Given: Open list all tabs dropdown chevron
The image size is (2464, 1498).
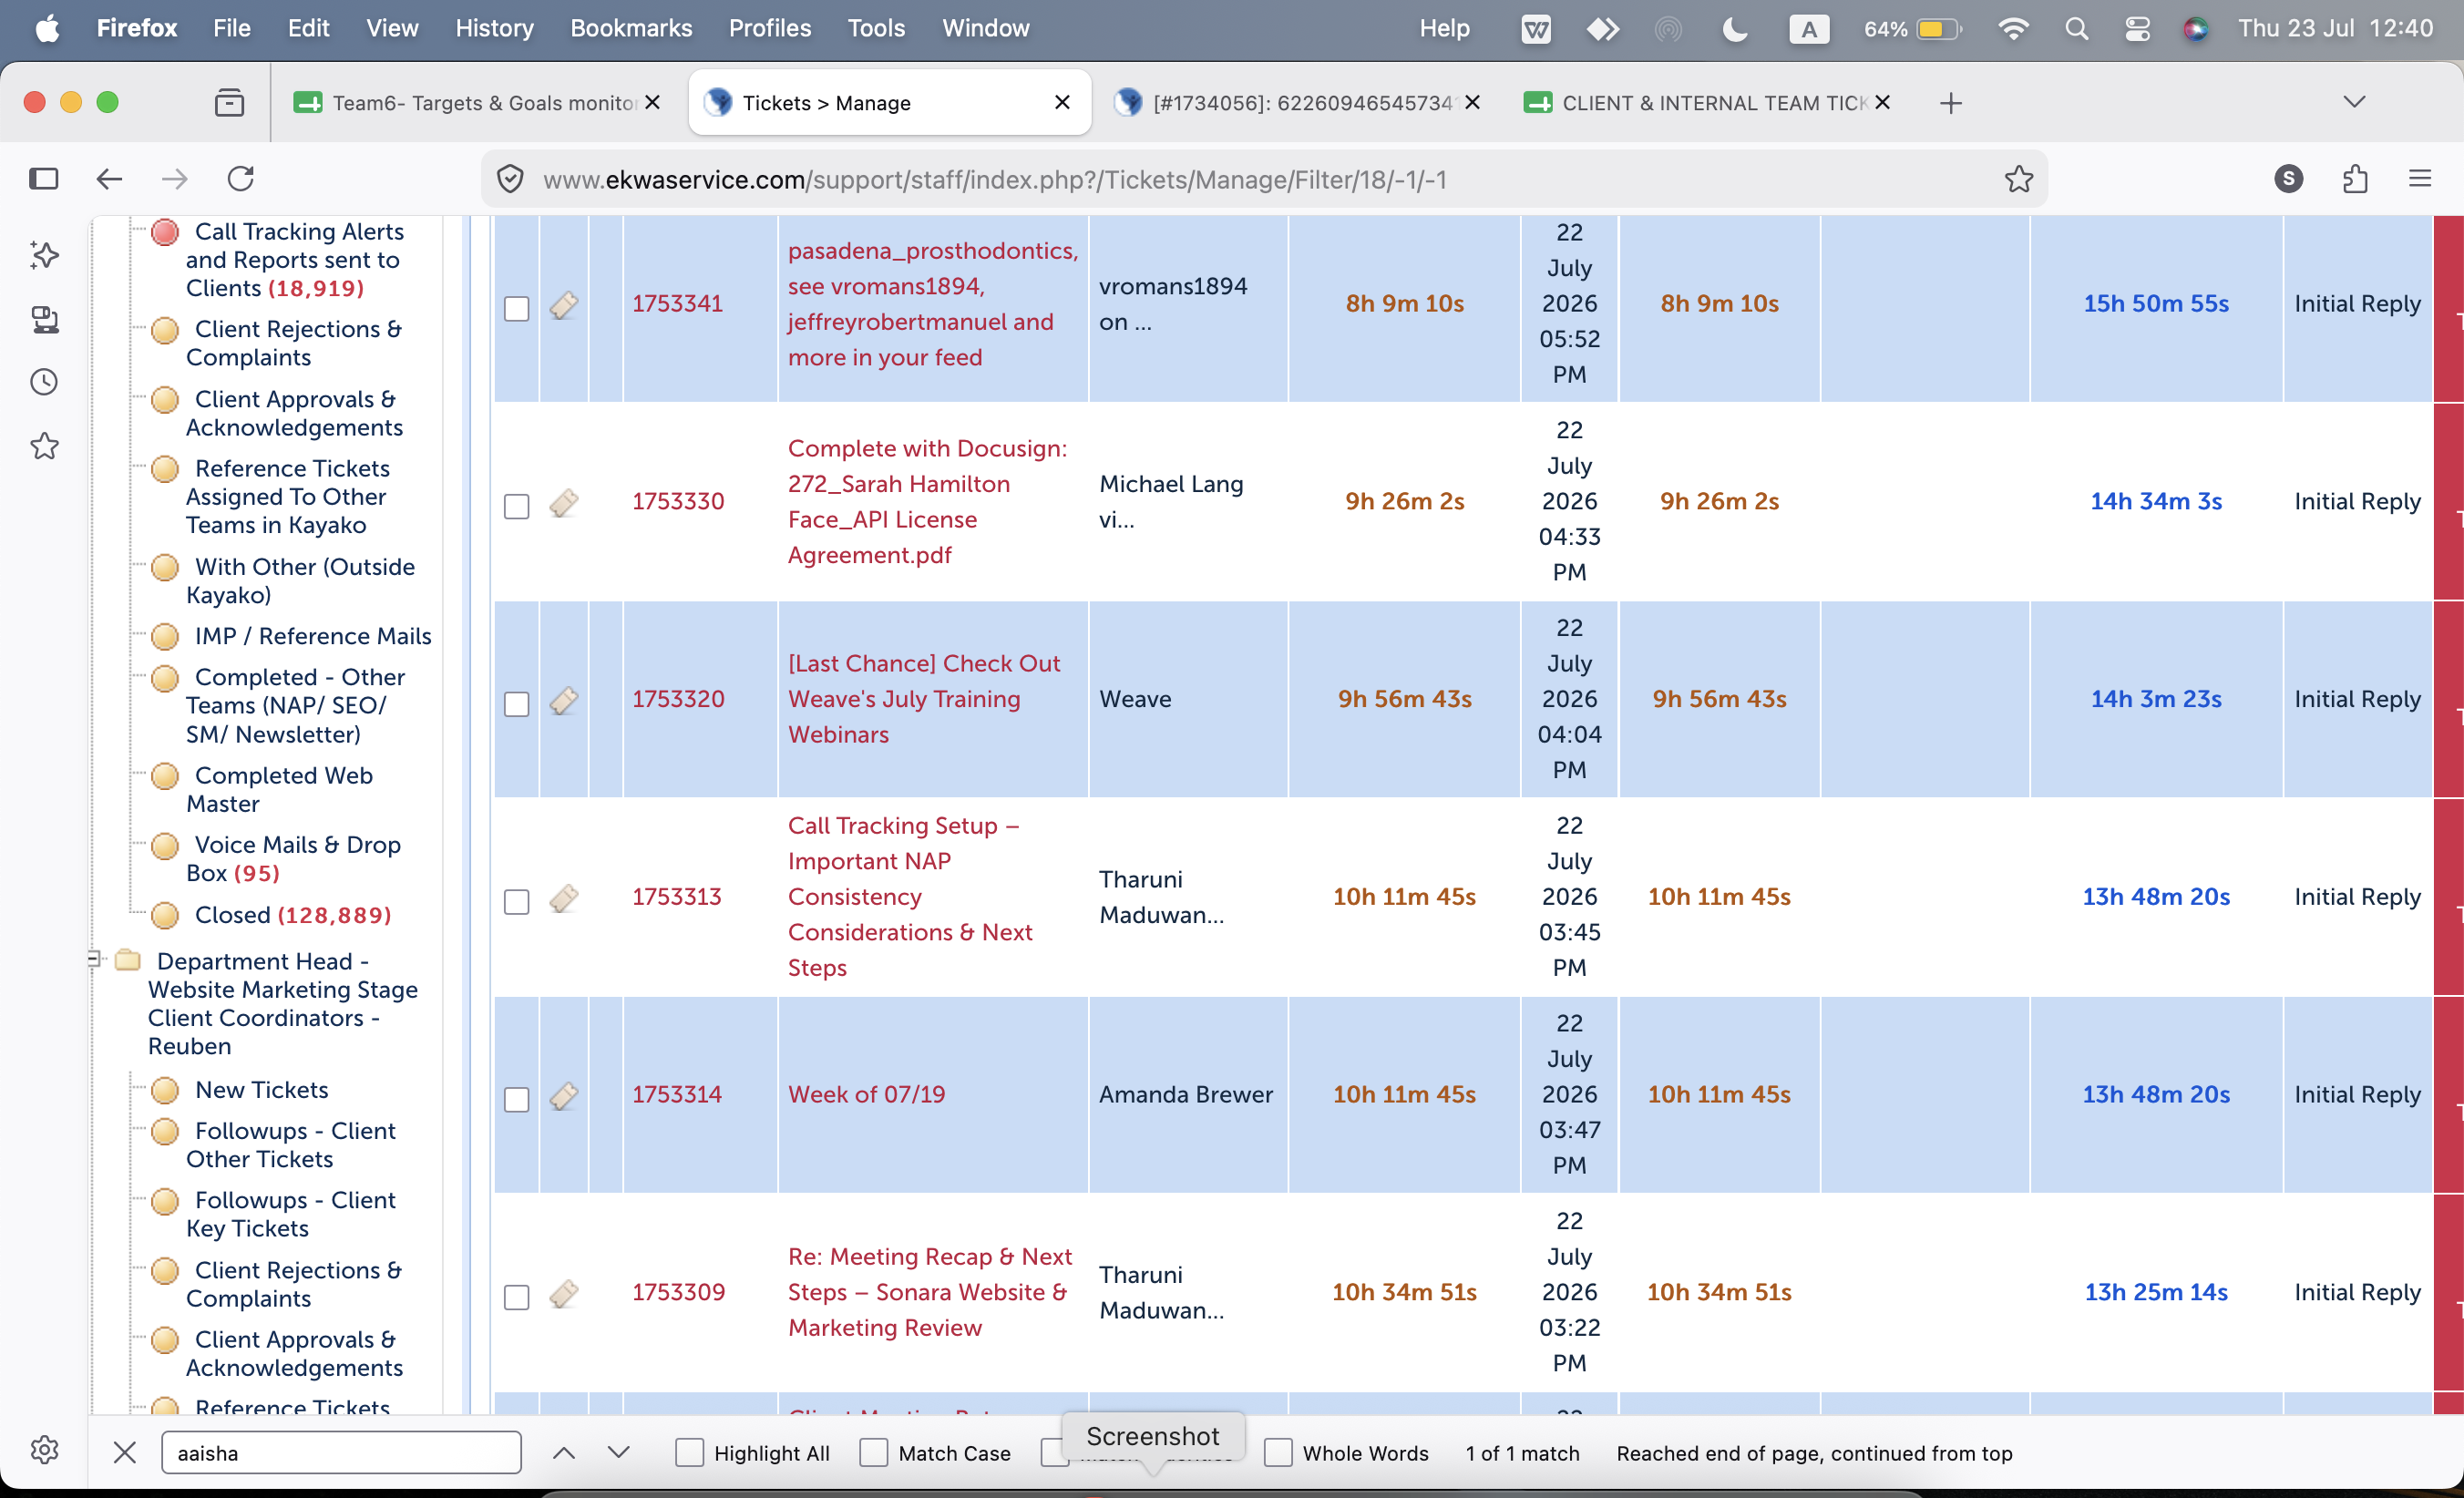Looking at the screenshot, I should point(2354,102).
